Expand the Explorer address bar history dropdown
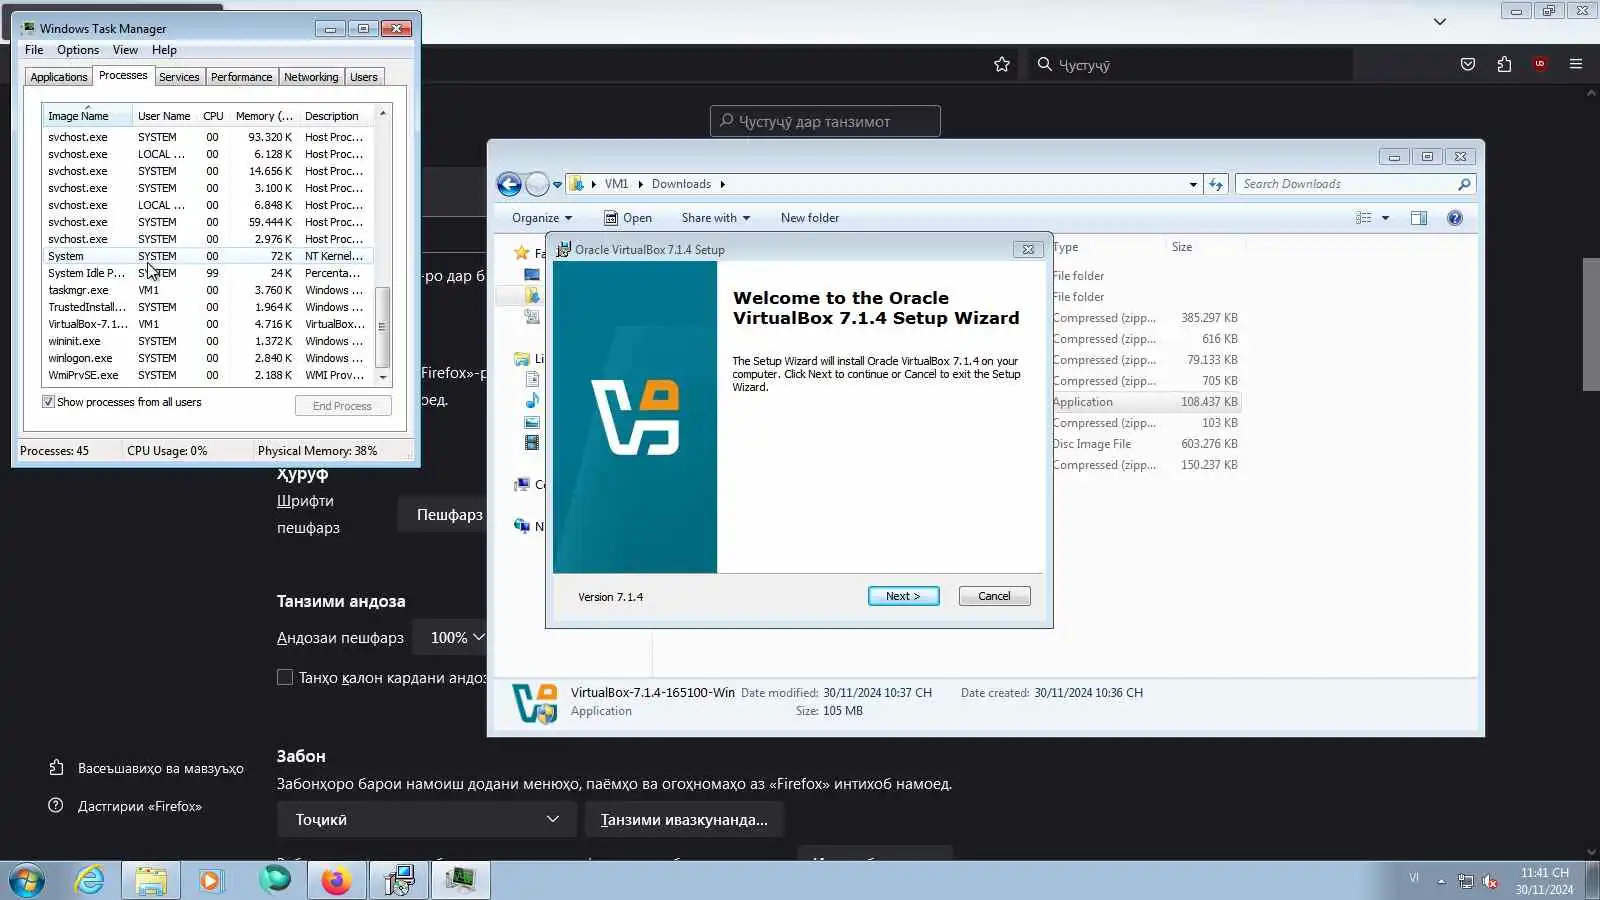The width and height of the screenshot is (1600, 900). click(x=1193, y=184)
